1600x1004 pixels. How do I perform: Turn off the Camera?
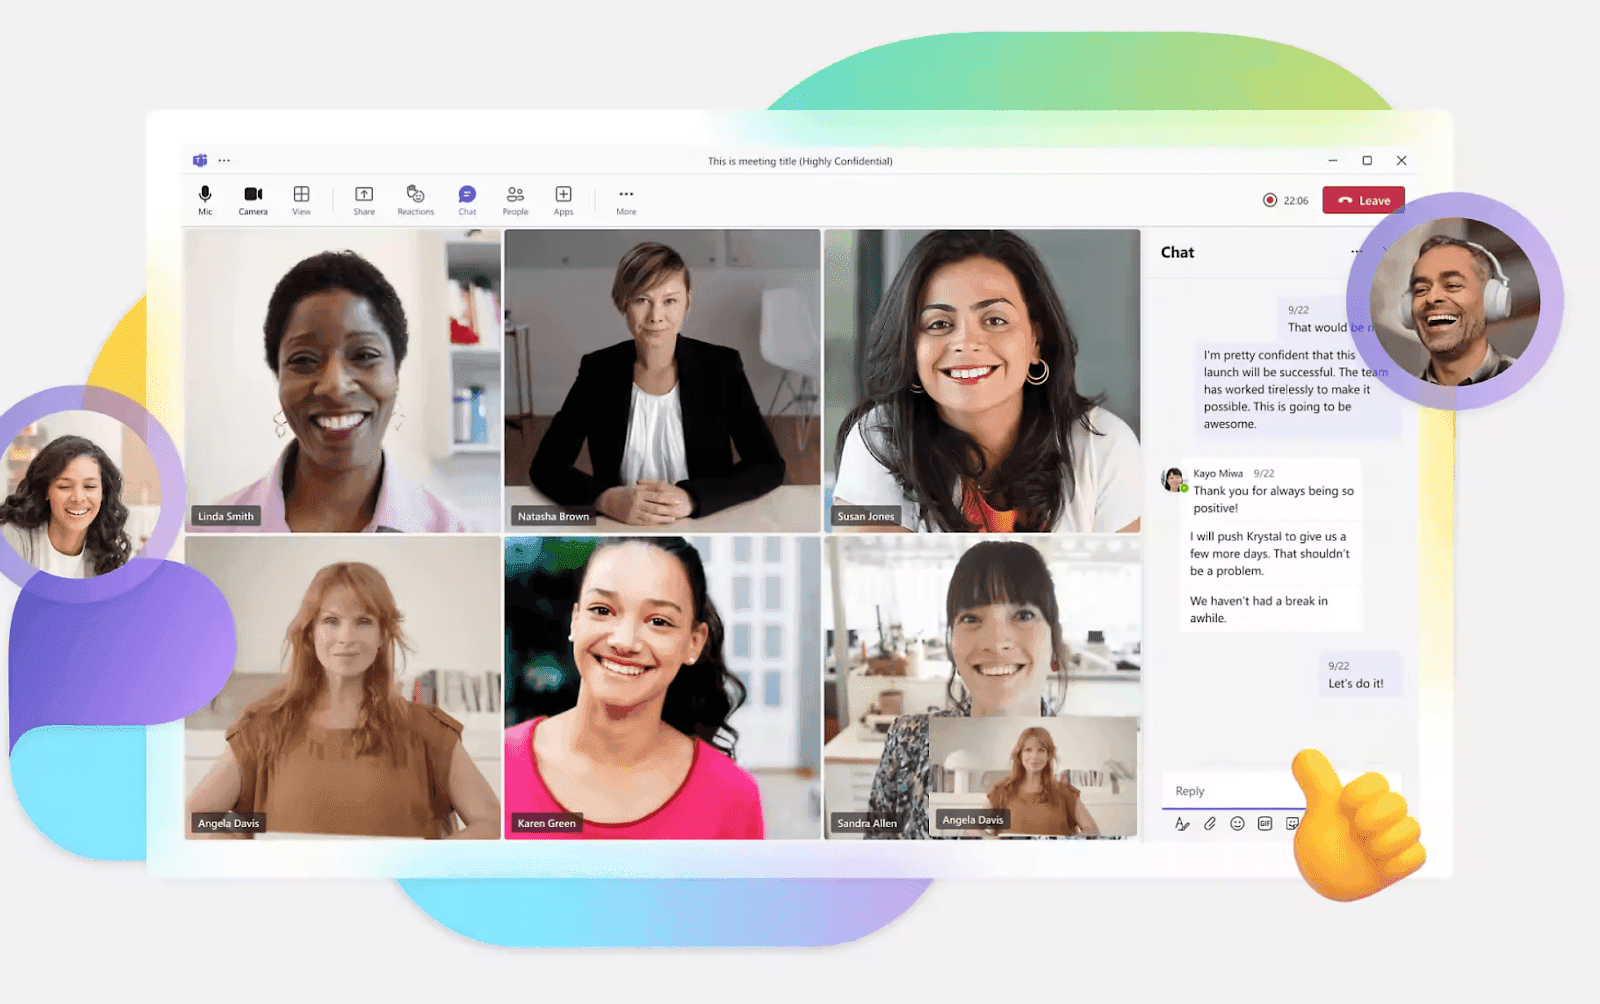252,196
